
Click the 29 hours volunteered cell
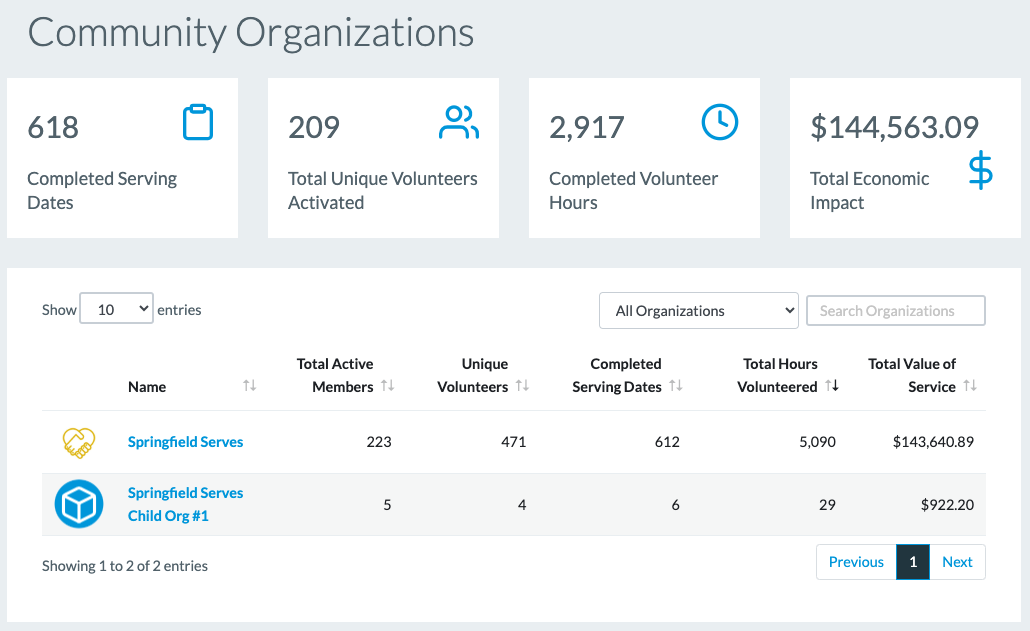pyautogui.click(x=828, y=504)
